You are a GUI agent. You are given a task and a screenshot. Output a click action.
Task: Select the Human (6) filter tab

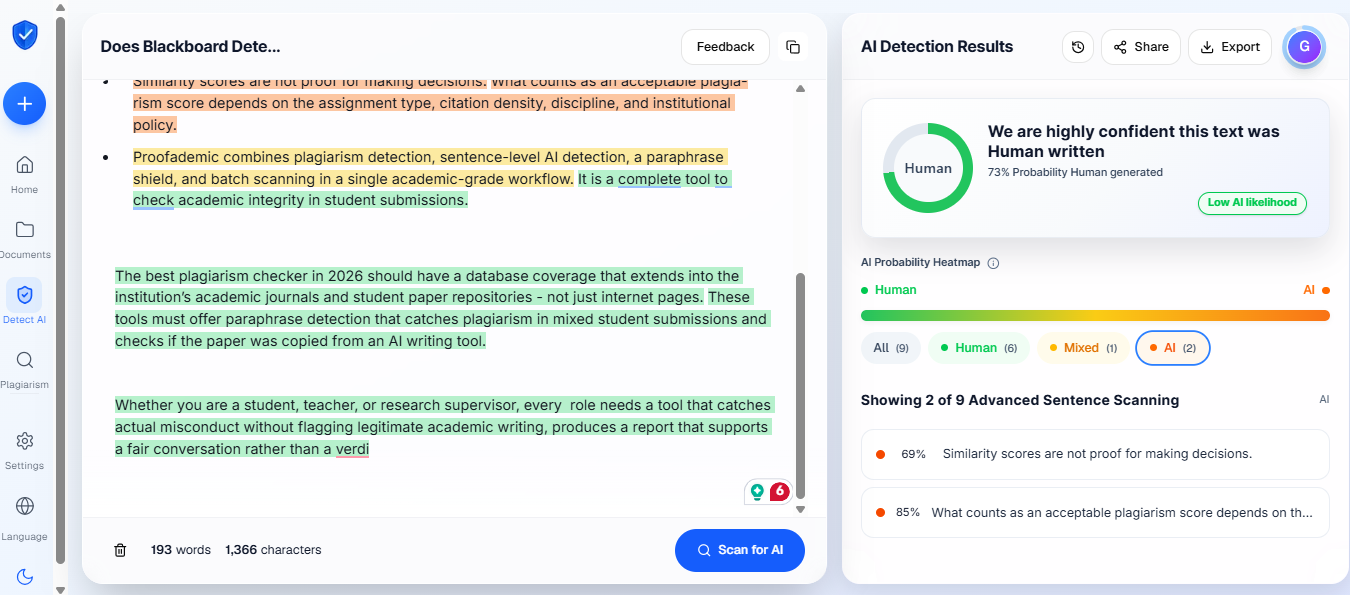coord(978,348)
